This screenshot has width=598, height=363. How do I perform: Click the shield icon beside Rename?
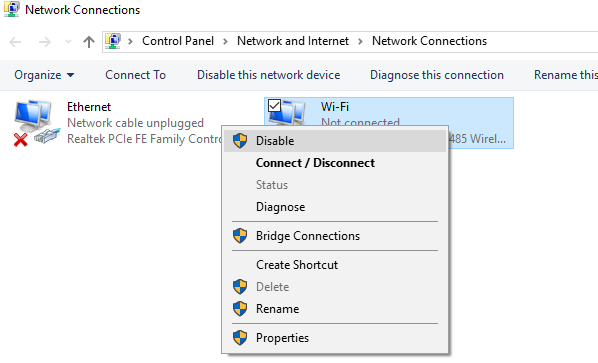click(240, 308)
